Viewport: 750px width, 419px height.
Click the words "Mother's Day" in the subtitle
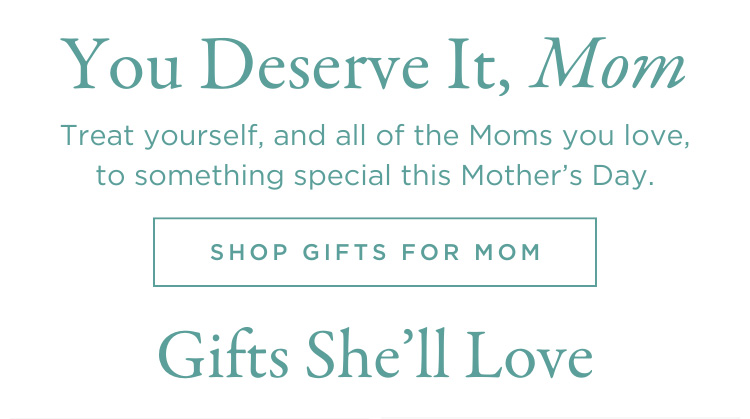point(557,176)
